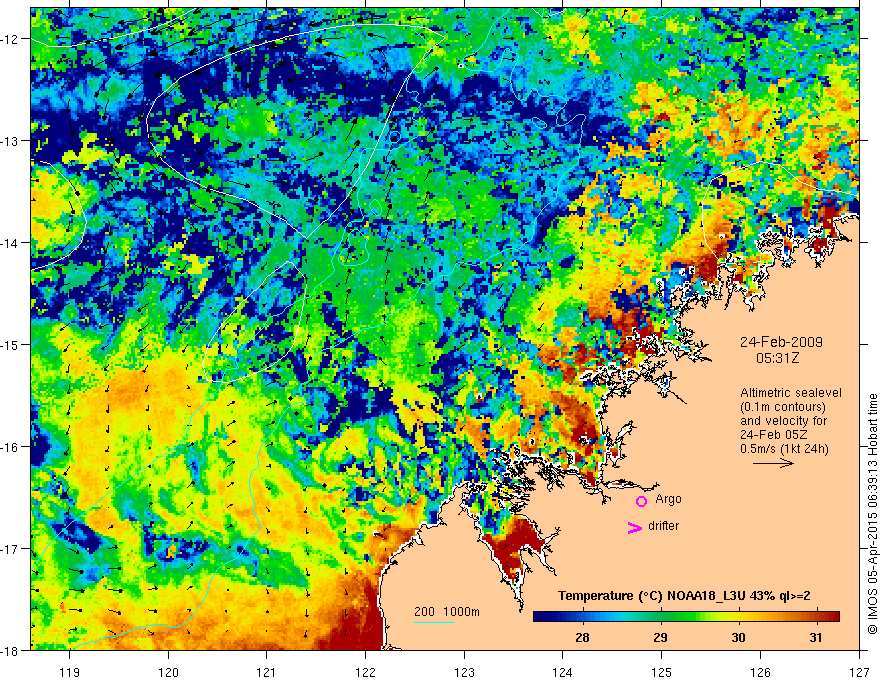The height and width of the screenshot is (680, 880).
Task: Click the latitude axis label -18
Action: (x=10, y=651)
